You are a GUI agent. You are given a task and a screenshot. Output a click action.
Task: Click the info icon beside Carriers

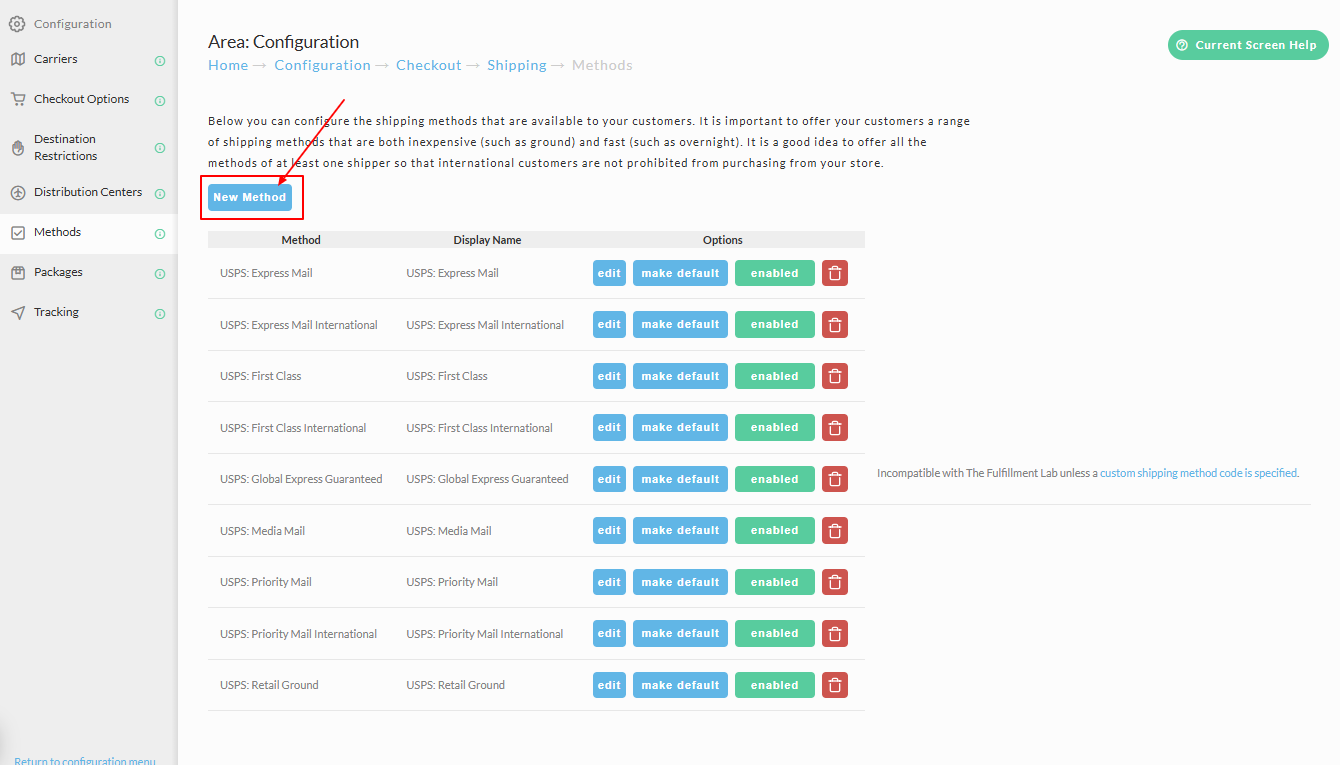tap(160, 61)
